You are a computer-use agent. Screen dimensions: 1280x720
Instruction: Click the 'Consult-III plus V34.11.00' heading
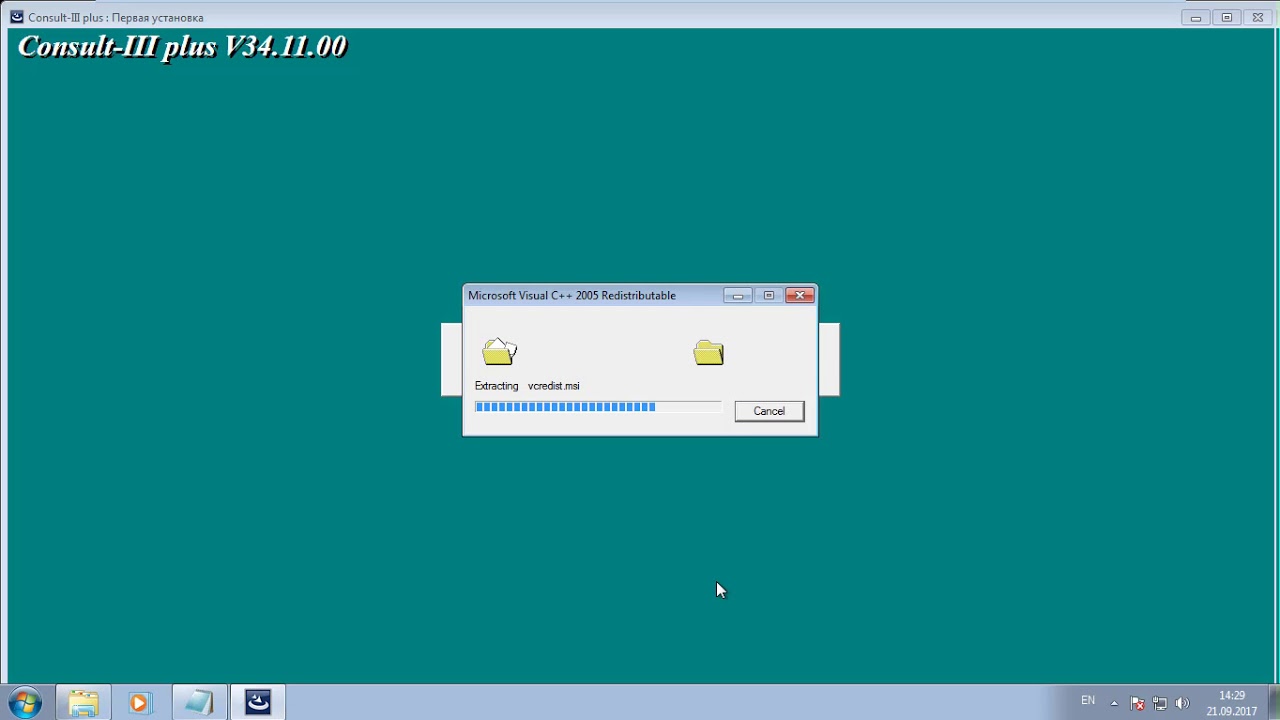pos(182,47)
